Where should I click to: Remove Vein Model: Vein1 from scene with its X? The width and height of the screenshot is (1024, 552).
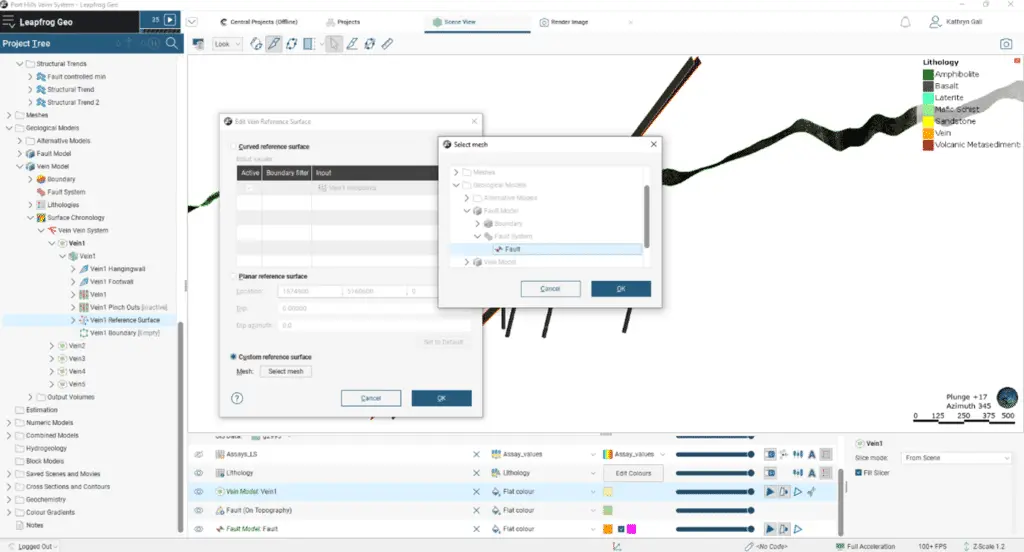(476, 491)
